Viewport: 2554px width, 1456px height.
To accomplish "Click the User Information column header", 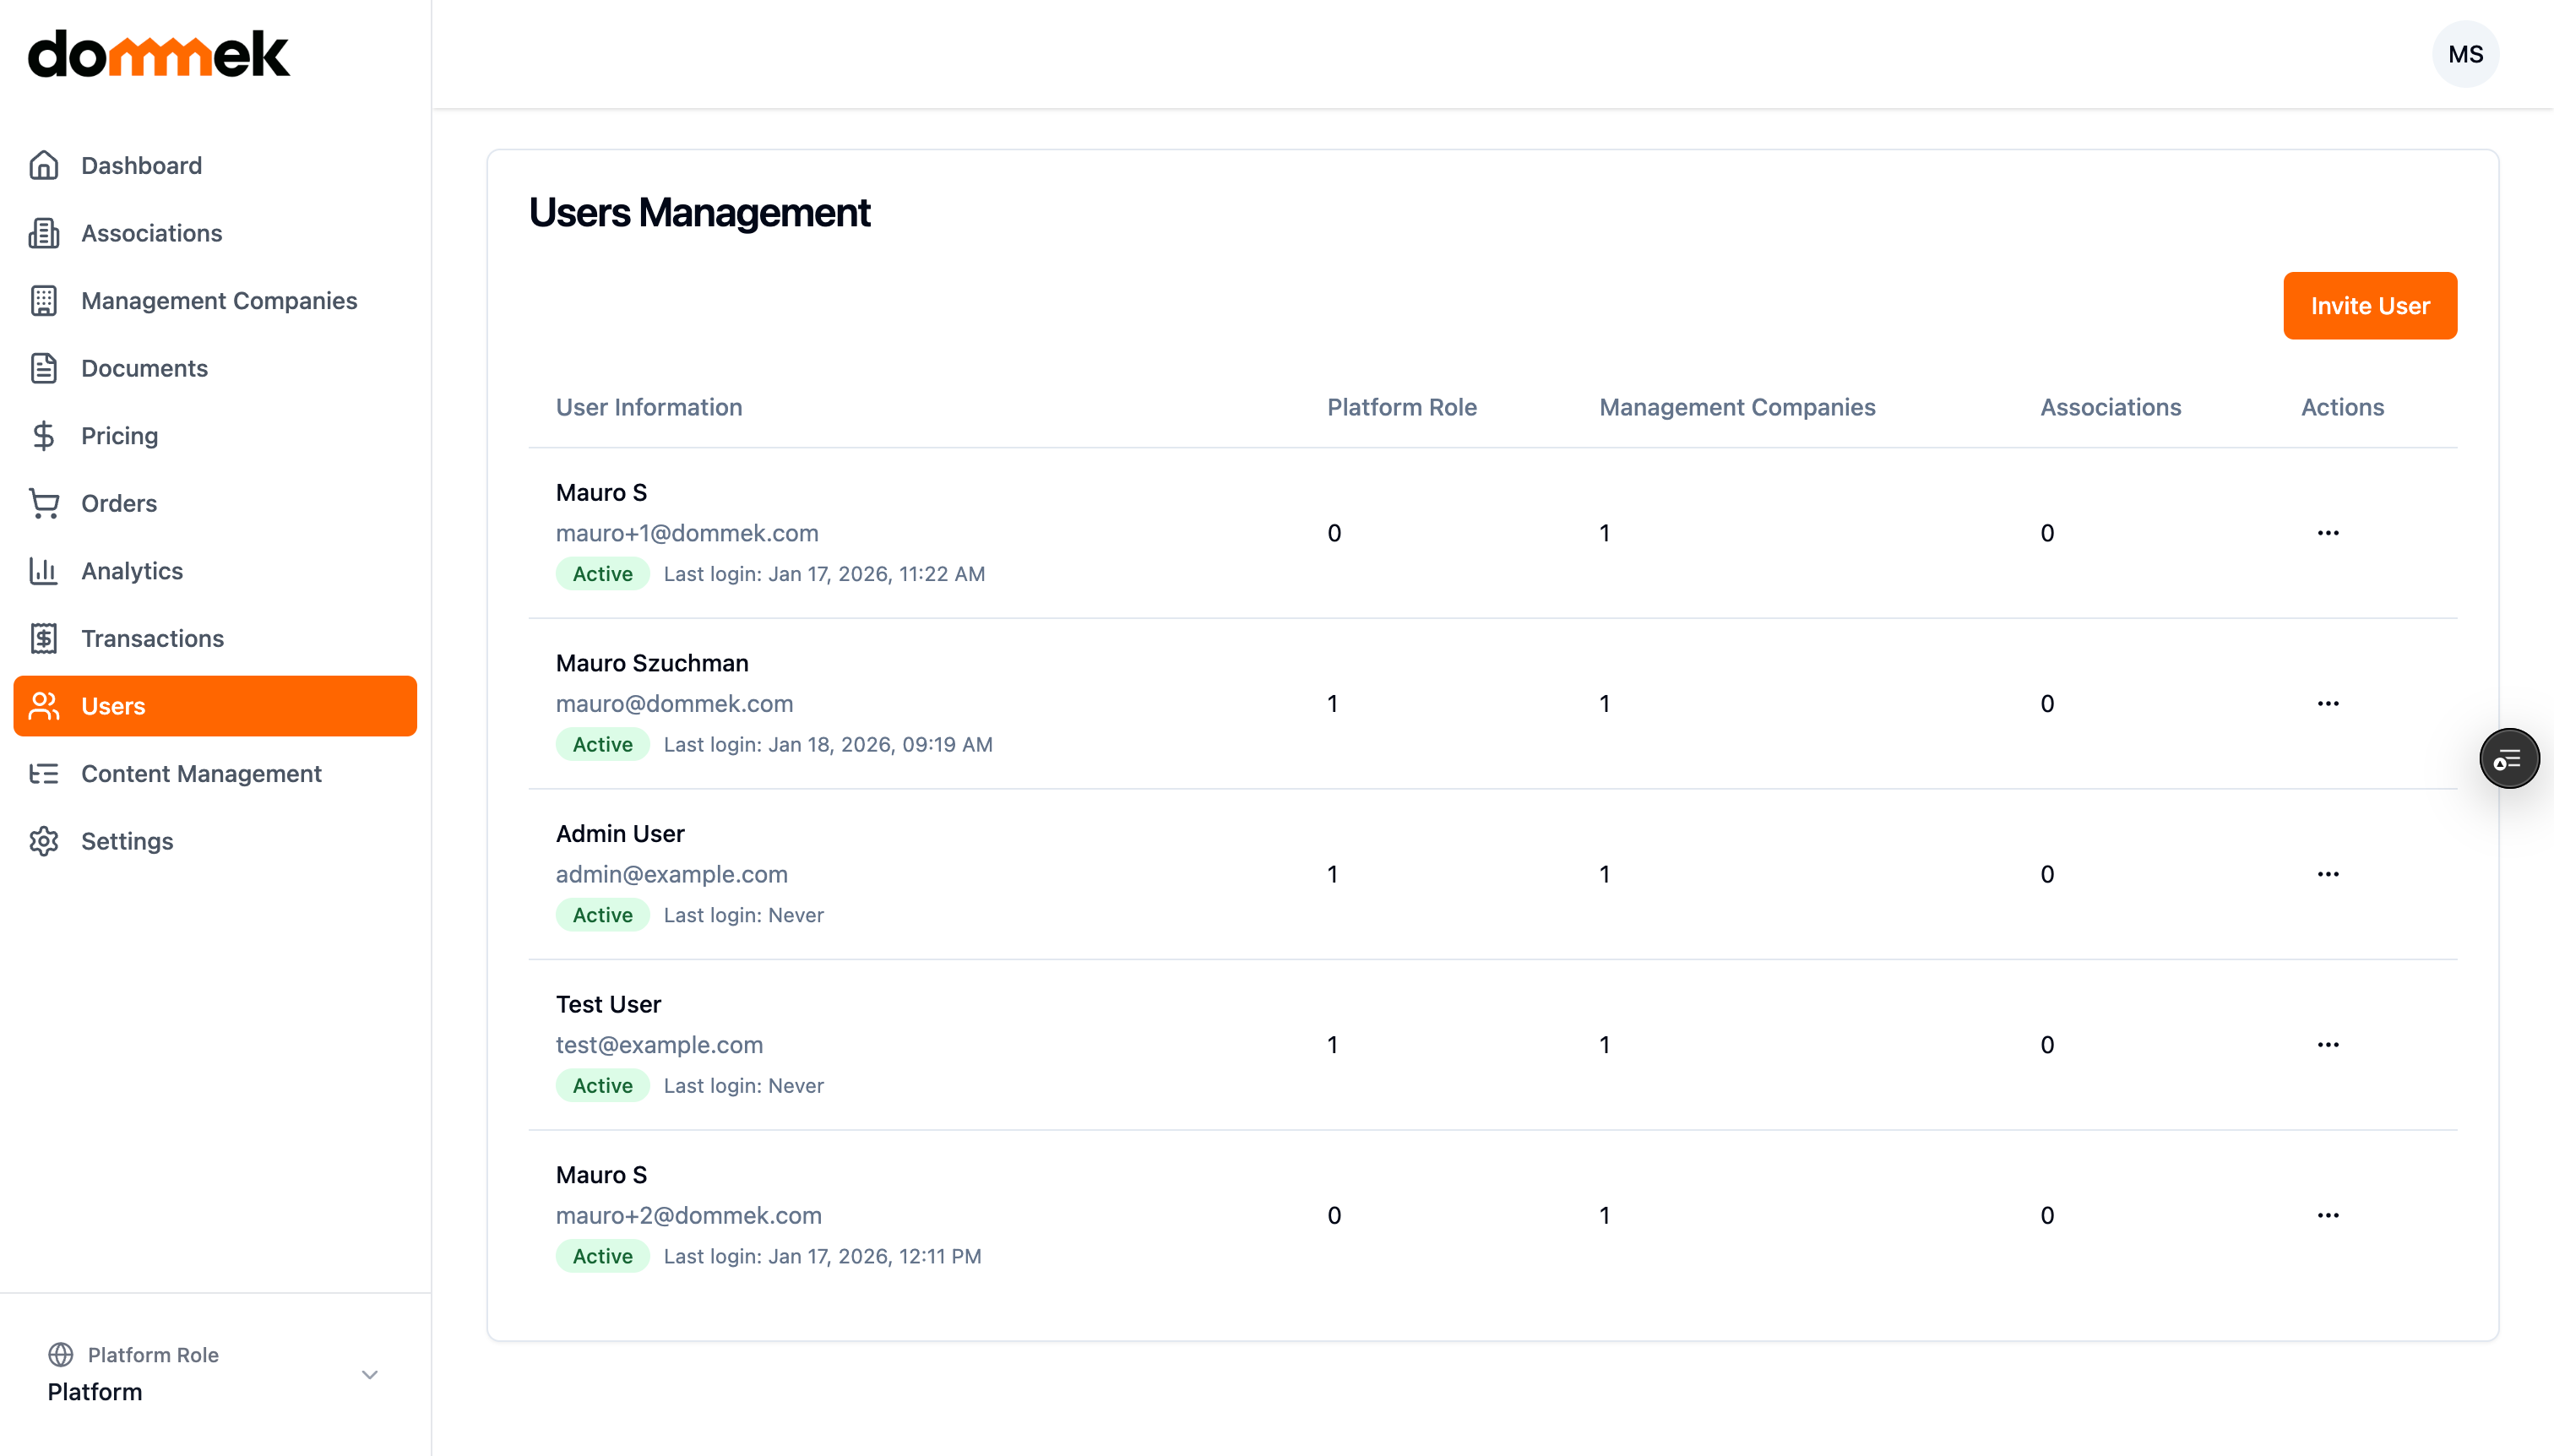I will (x=649, y=407).
